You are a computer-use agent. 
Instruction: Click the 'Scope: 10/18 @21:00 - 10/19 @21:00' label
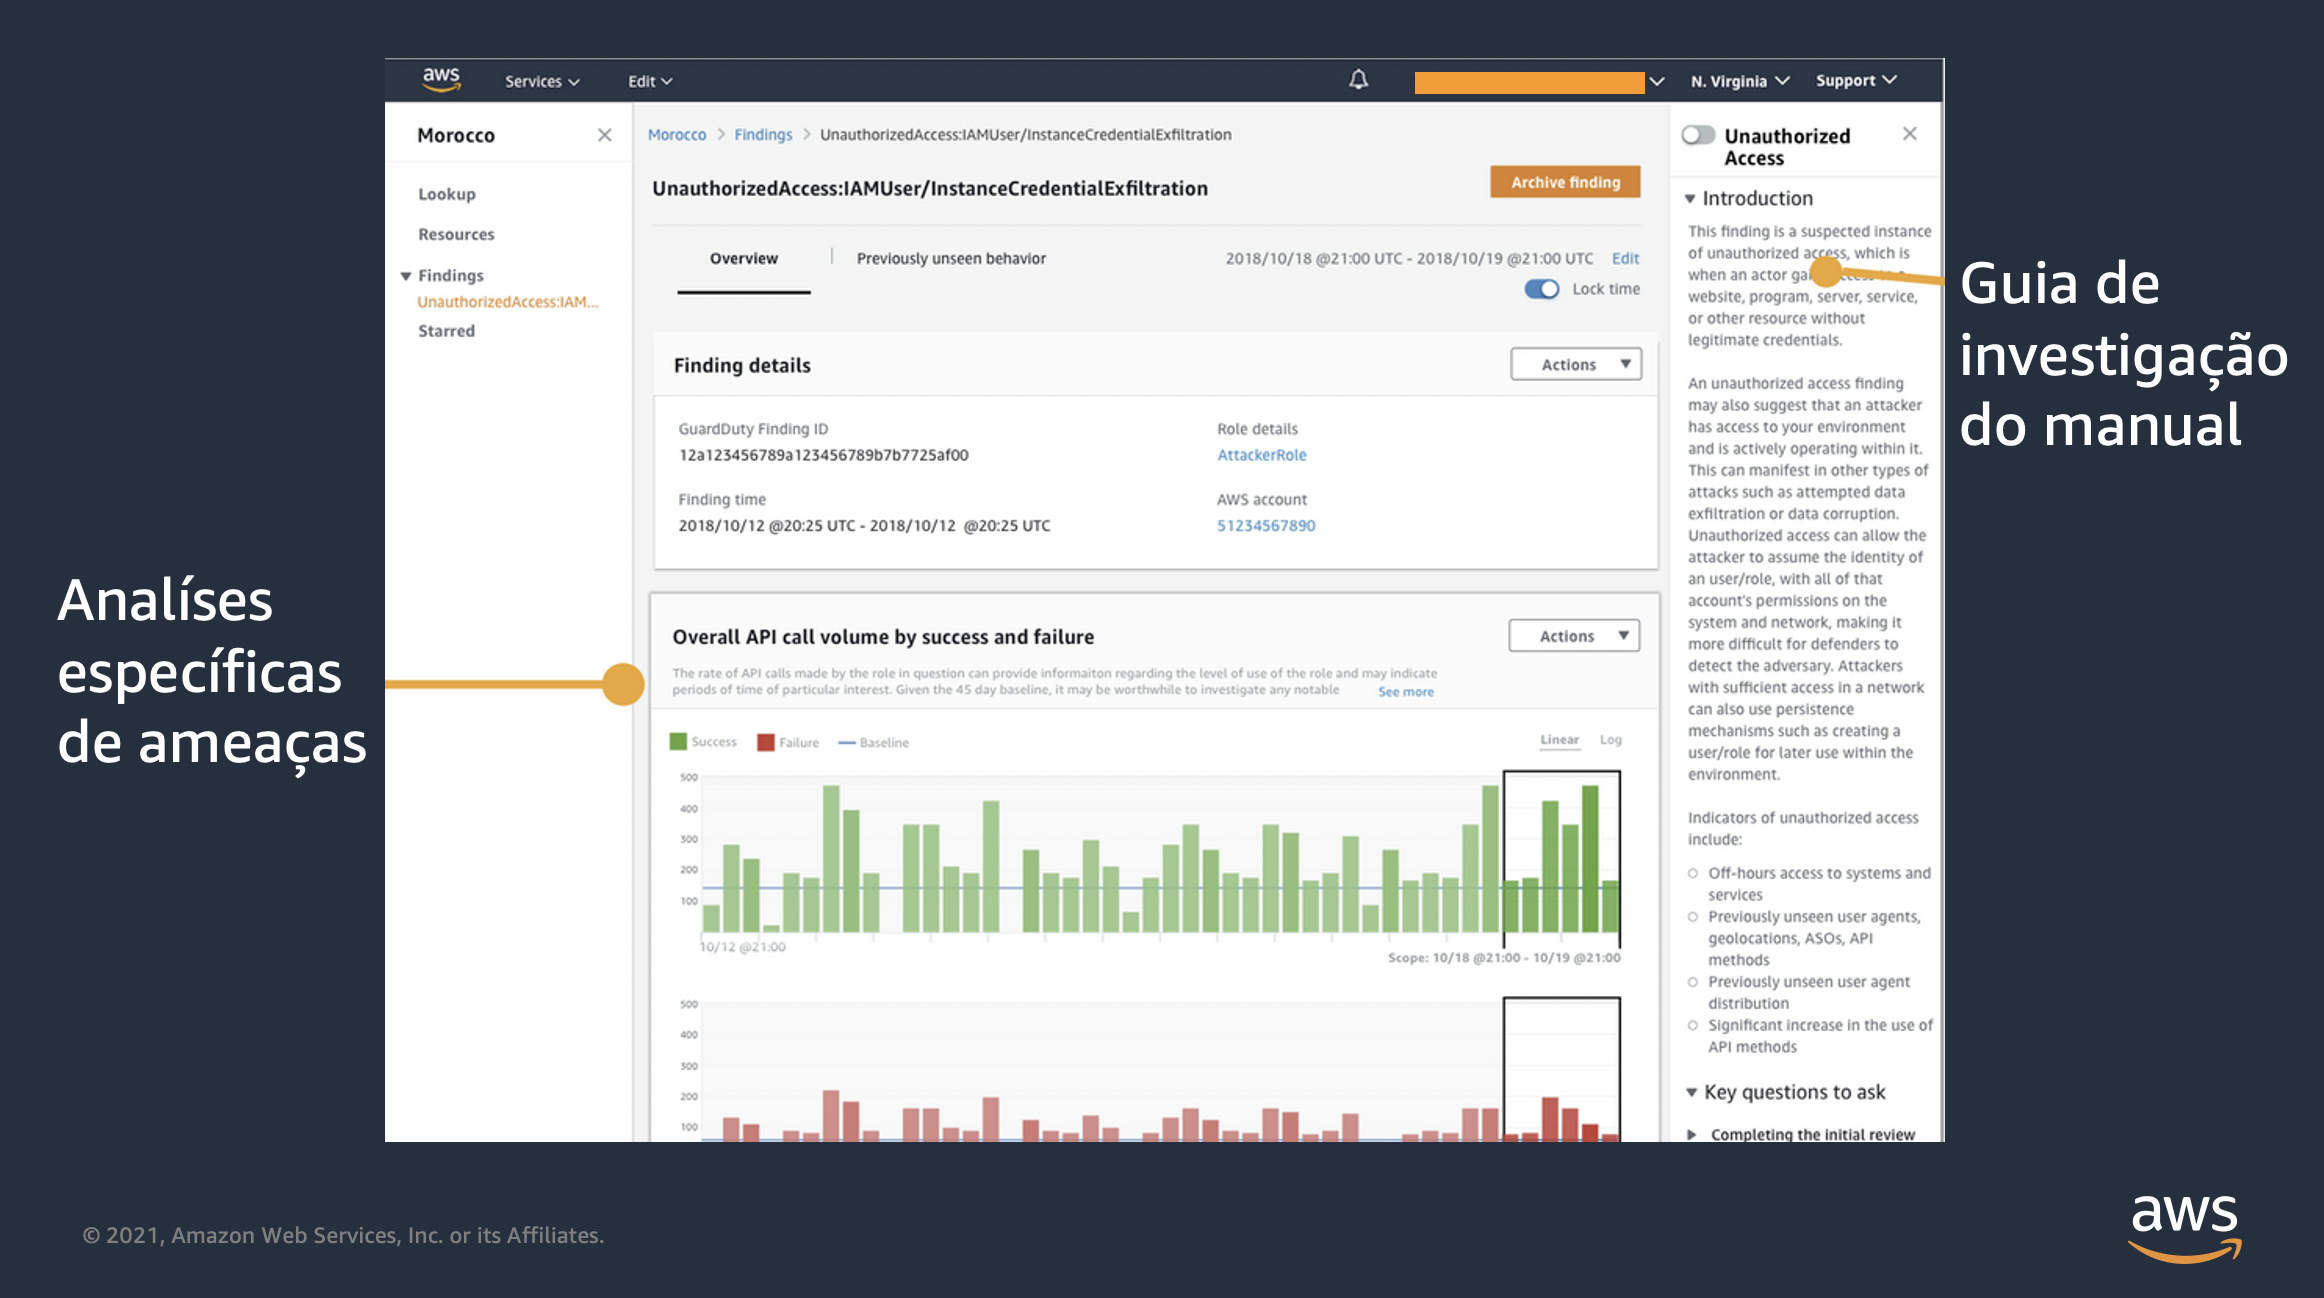pos(1503,958)
